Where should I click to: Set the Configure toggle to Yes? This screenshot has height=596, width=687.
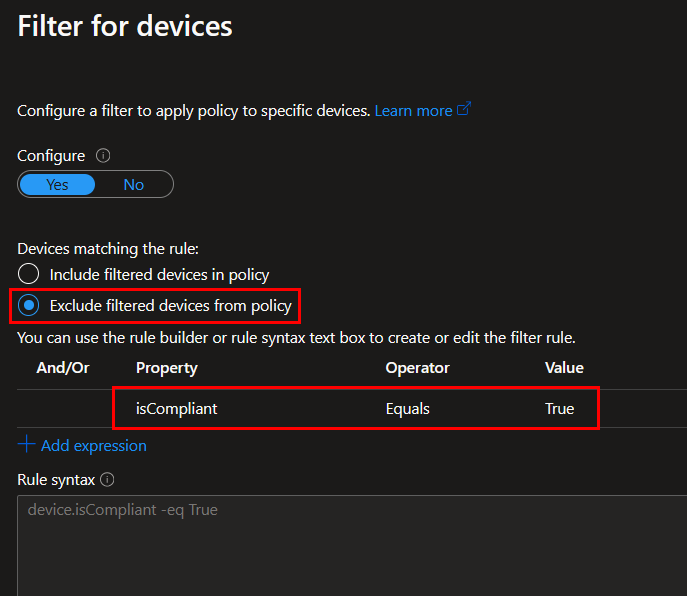click(x=58, y=185)
